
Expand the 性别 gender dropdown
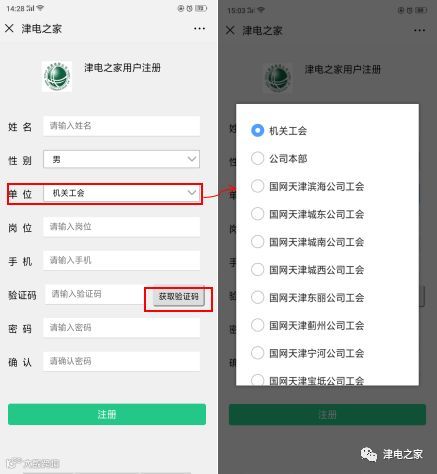coord(121,159)
